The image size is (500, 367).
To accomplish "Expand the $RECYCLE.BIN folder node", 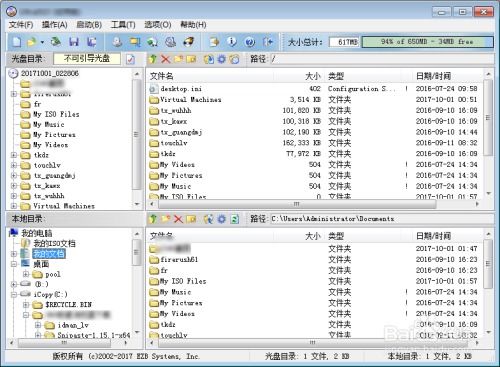I will pos(26,305).
